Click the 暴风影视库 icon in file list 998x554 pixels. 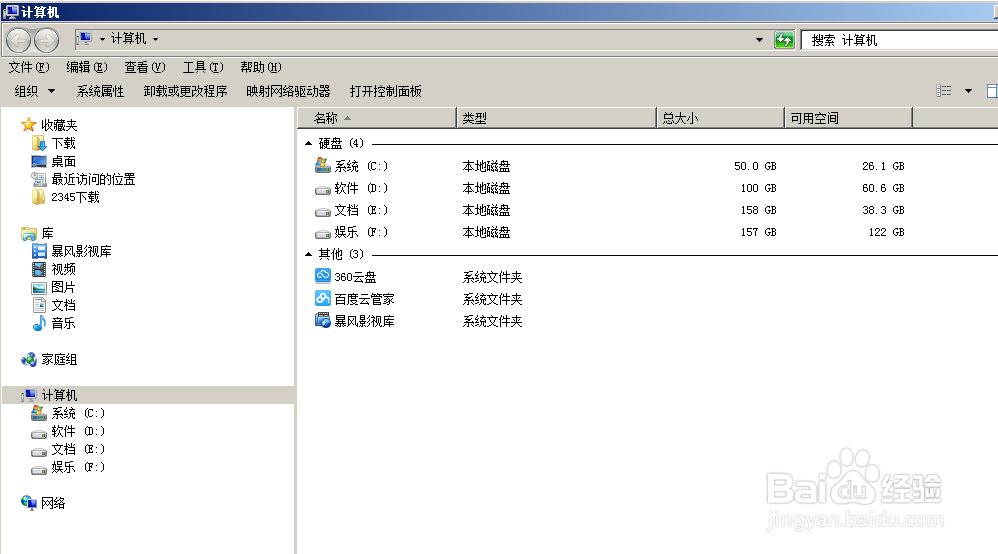click(x=323, y=320)
